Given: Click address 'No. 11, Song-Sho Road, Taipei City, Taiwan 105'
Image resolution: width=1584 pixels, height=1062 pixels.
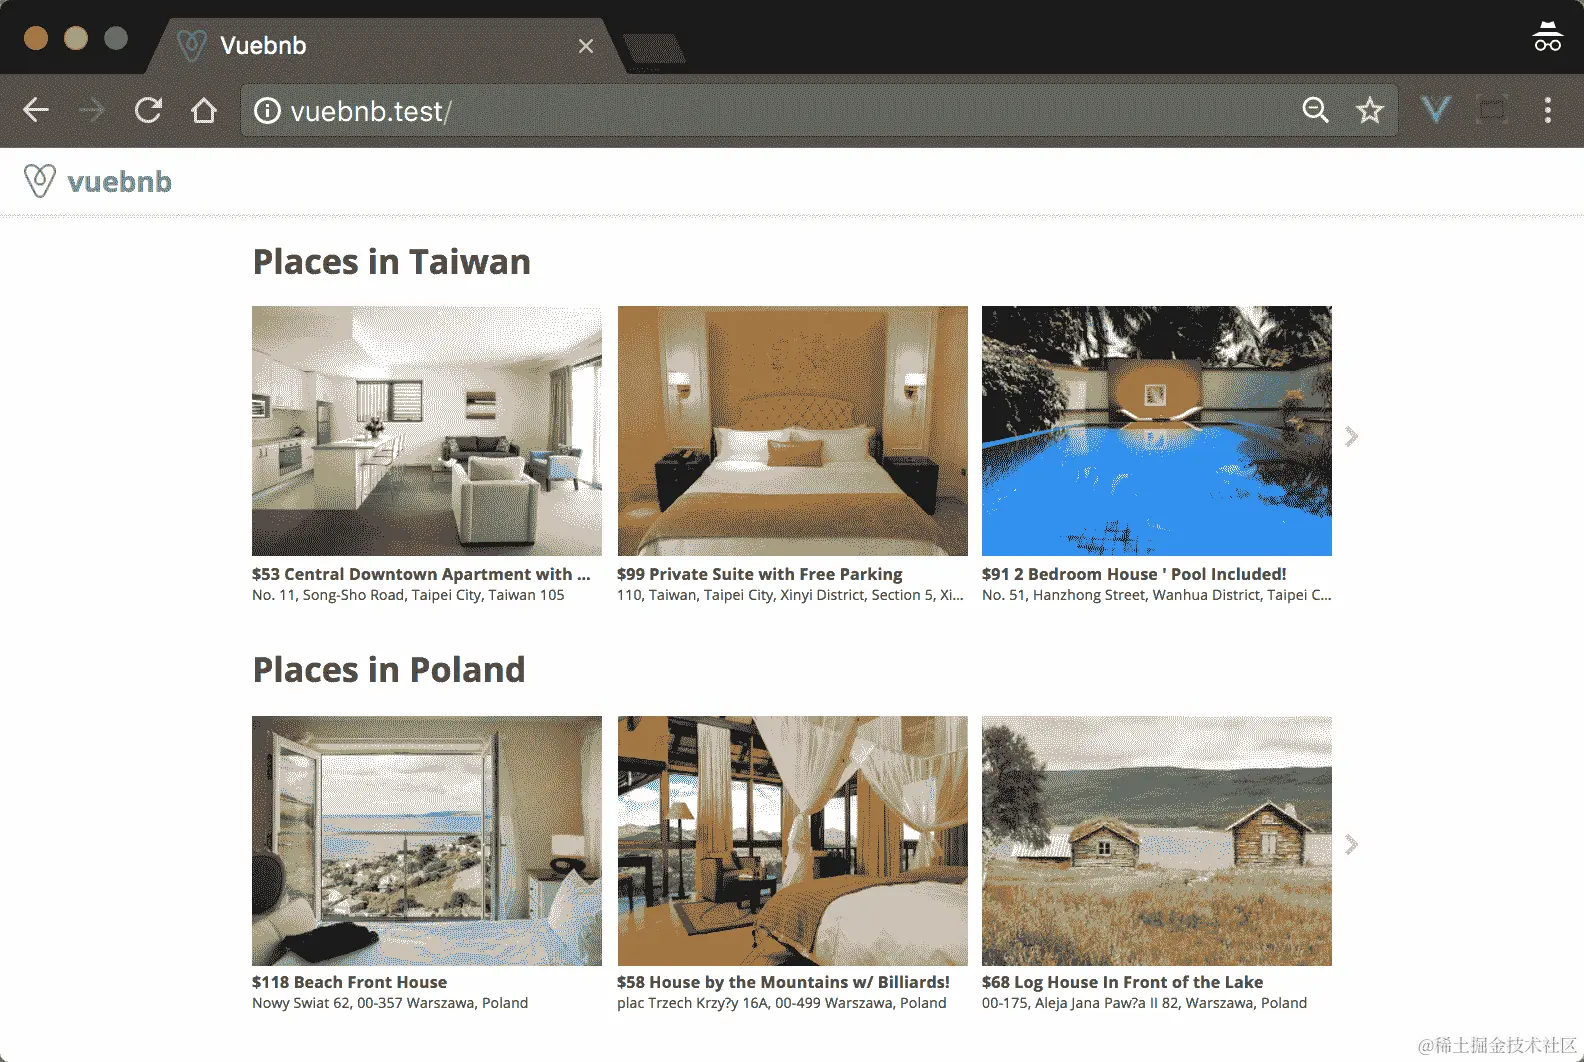Looking at the screenshot, I should tap(408, 595).
